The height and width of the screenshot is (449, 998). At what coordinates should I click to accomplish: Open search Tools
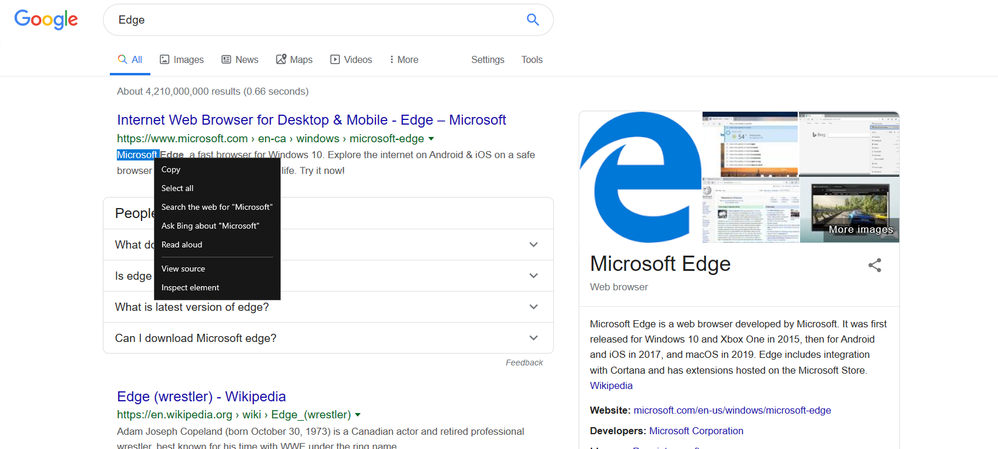532,60
